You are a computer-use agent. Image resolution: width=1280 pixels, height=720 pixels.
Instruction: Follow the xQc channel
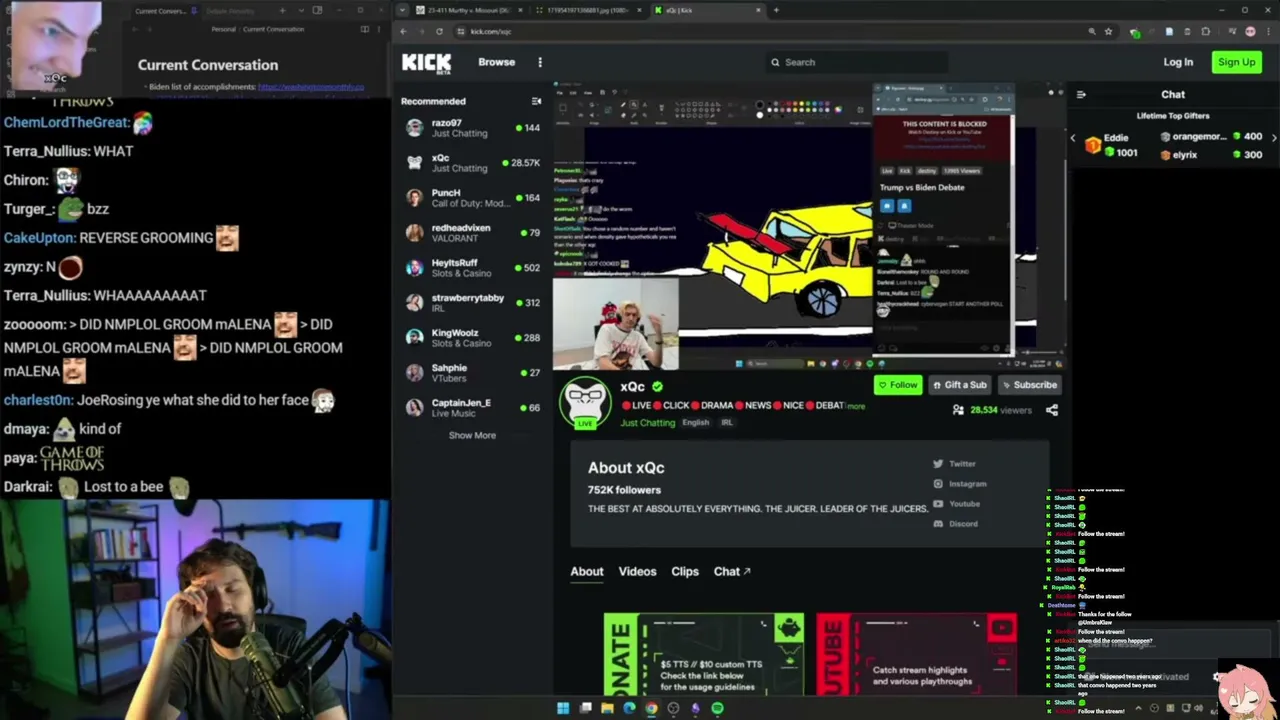click(897, 385)
